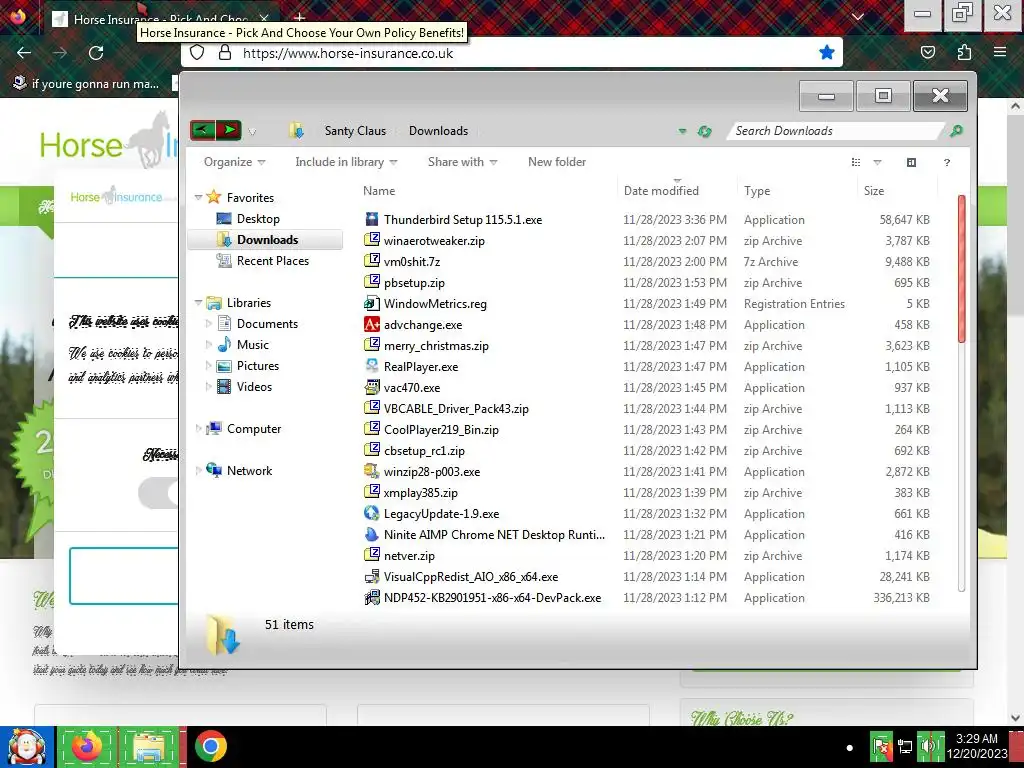Viewport: 1024px width, 768px height.
Task: Select the file named xmplay385.zip
Action: click(421, 492)
